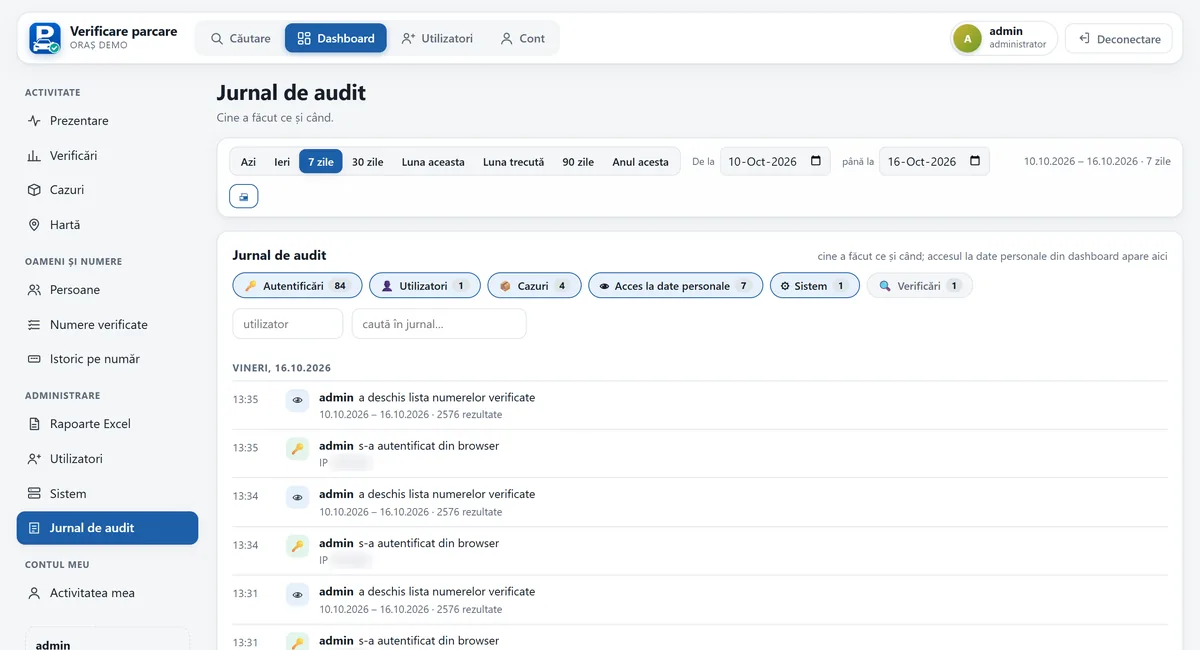
Task: Click the Deconectare logout button
Action: [x=1118, y=39]
